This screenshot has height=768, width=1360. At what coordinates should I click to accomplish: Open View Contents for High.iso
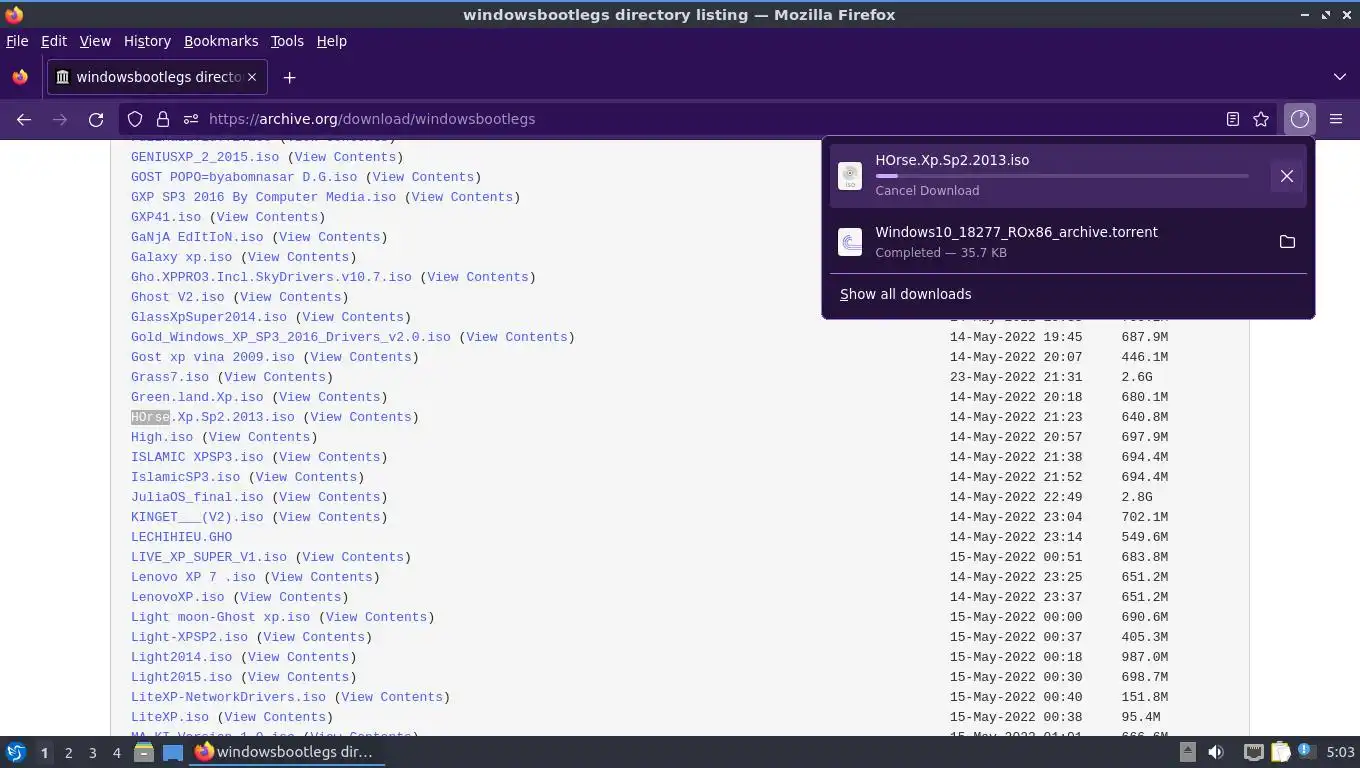click(259, 437)
